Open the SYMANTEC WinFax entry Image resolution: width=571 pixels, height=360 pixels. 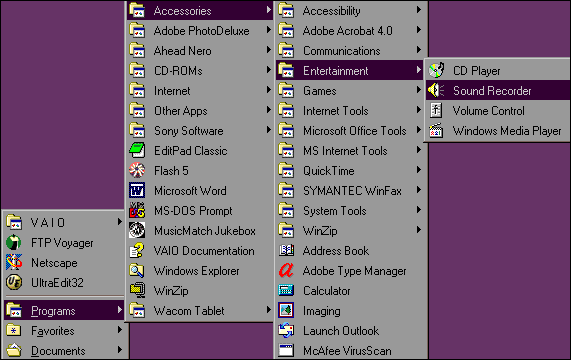350,190
